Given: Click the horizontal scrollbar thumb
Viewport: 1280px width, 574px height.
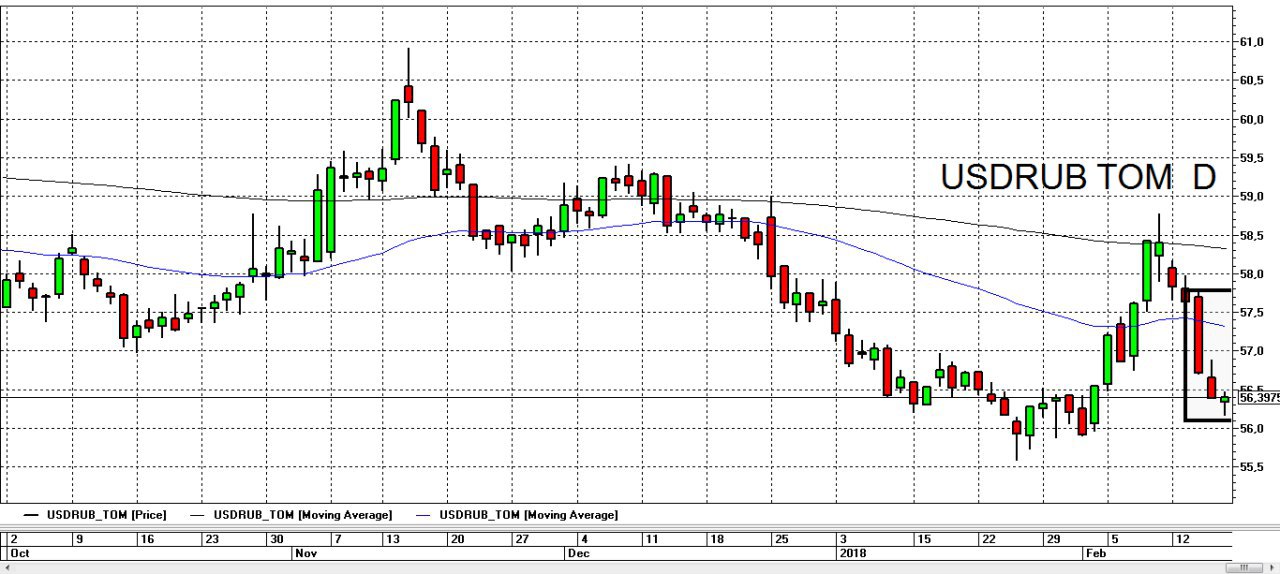Looking at the screenshot, I should (1246, 567).
